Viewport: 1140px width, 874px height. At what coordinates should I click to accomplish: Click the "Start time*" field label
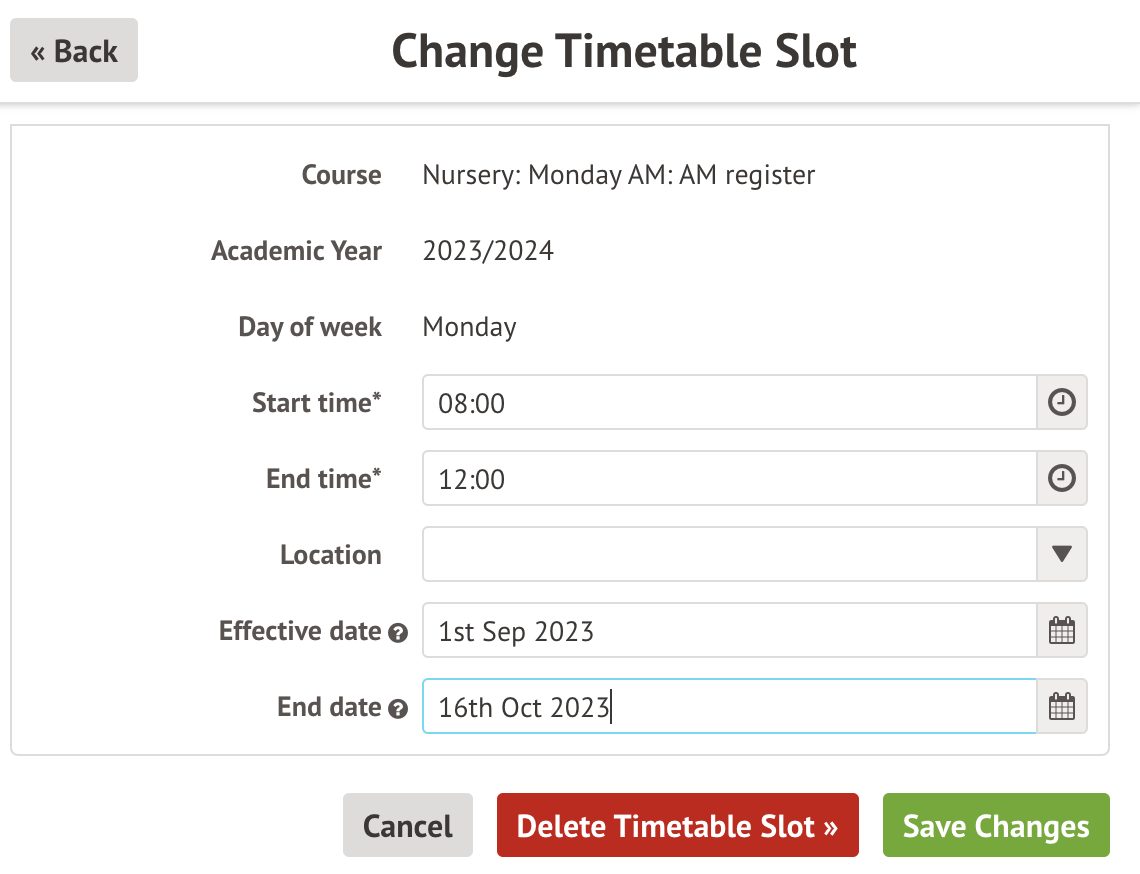coord(316,403)
